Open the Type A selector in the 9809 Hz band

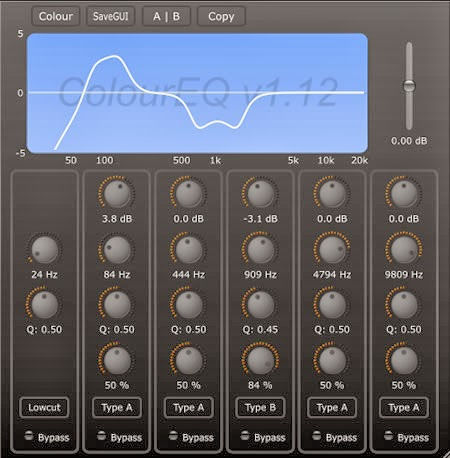pos(404,407)
